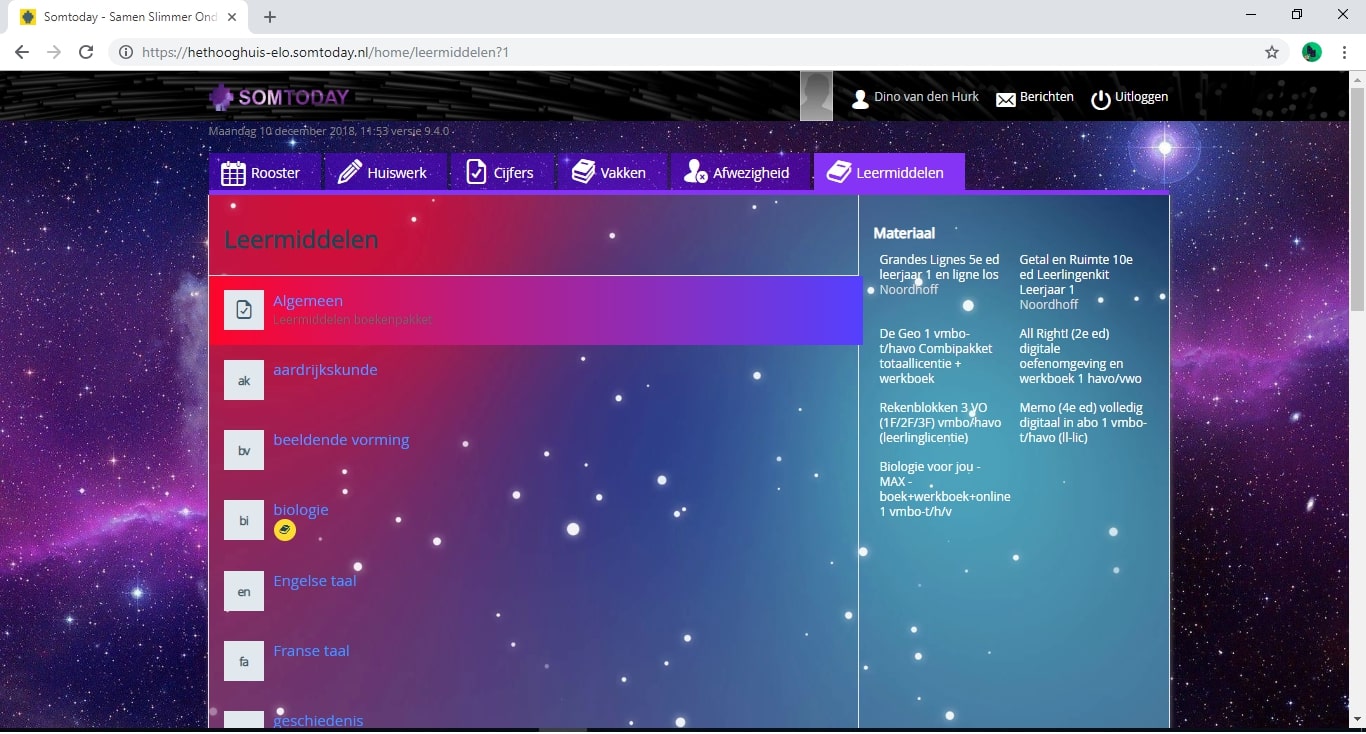Viewport: 1366px width, 734px height.
Task: Open the Franse taal subject link
Action: pyautogui.click(x=311, y=650)
